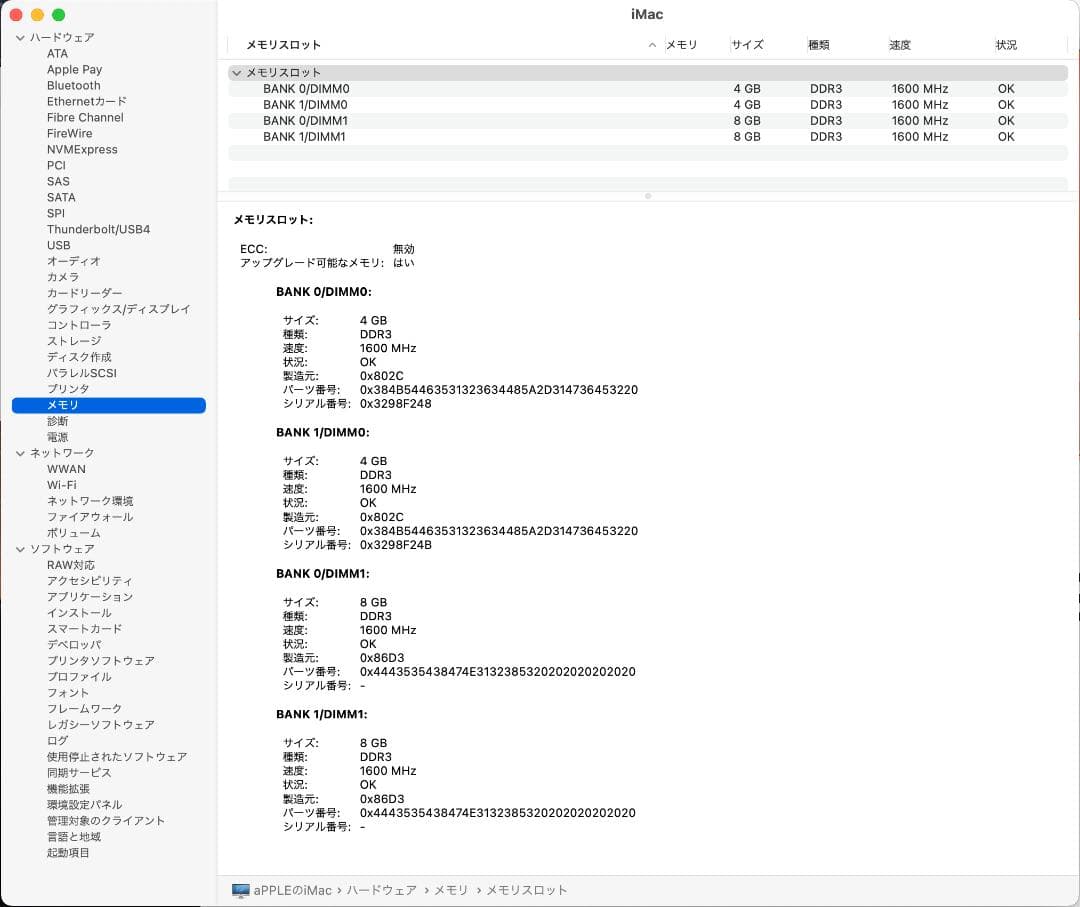Screen dimensions: 1080x907
Task: Open the 電源 hardware section
Action: (x=57, y=437)
